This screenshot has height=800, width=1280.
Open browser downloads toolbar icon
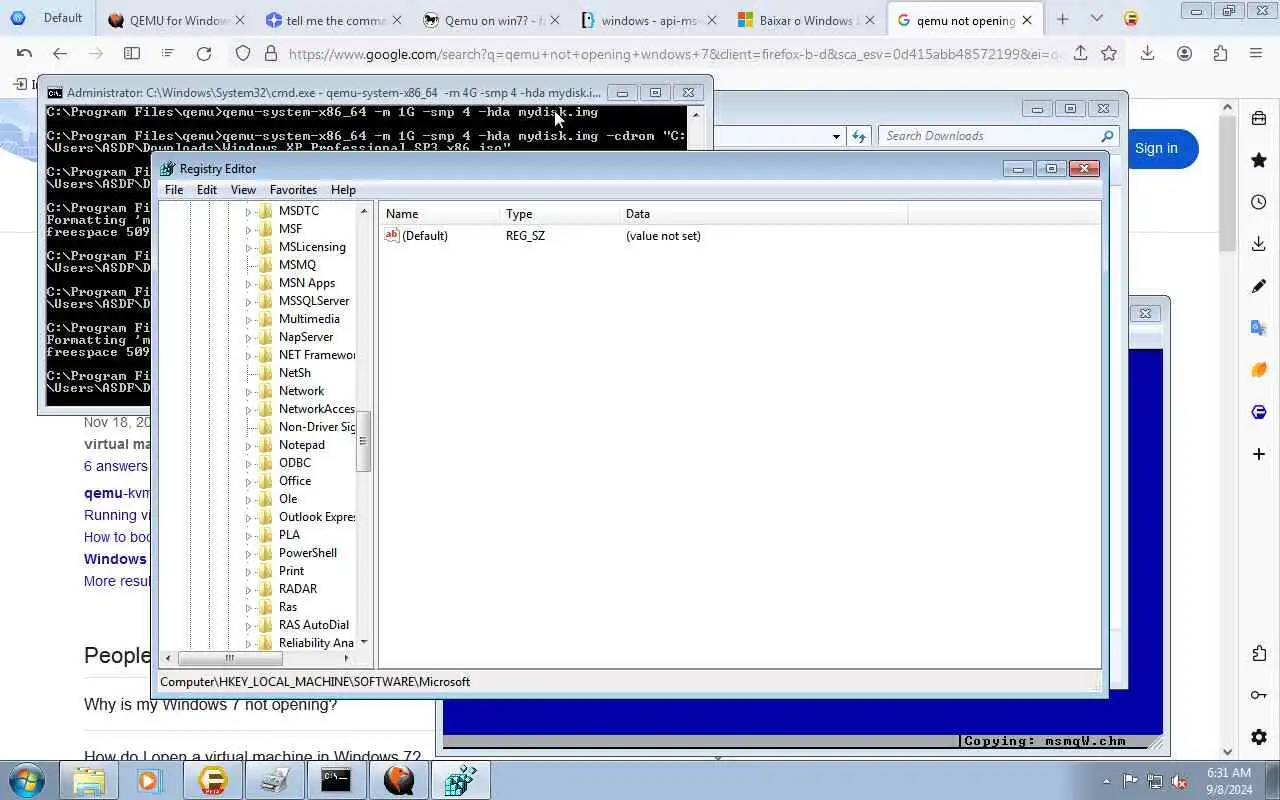pyautogui.click(x=1147, y=54)
